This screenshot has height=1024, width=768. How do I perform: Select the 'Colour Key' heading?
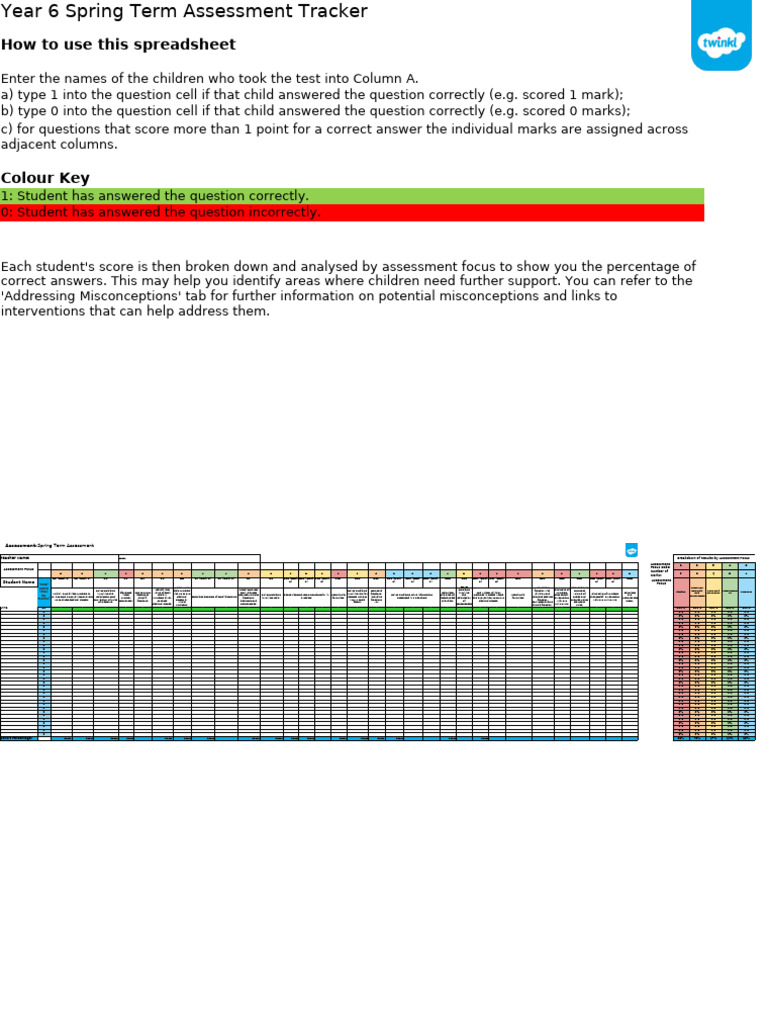(45, 178)
